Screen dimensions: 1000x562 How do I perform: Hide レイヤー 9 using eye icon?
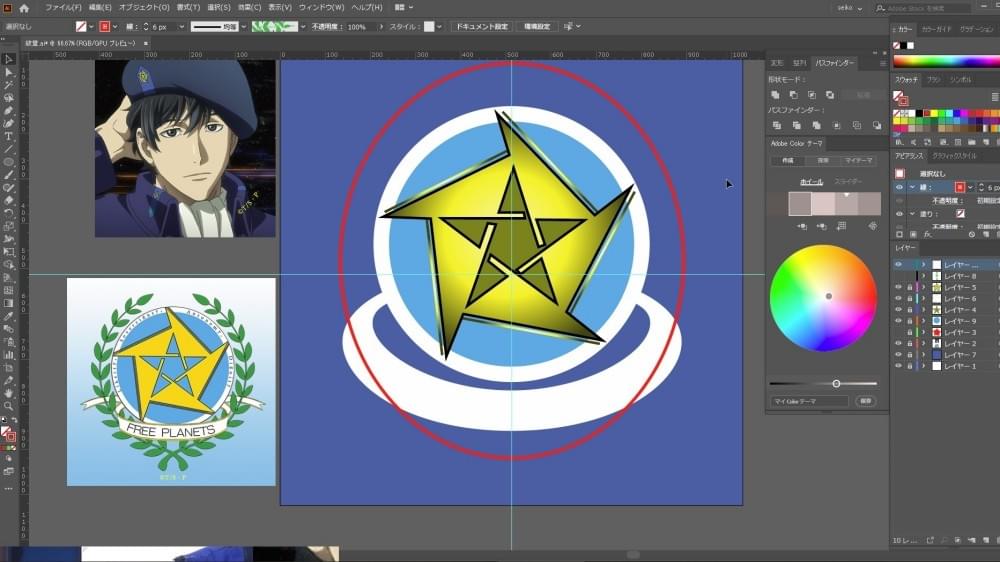(x=899, y=321)
